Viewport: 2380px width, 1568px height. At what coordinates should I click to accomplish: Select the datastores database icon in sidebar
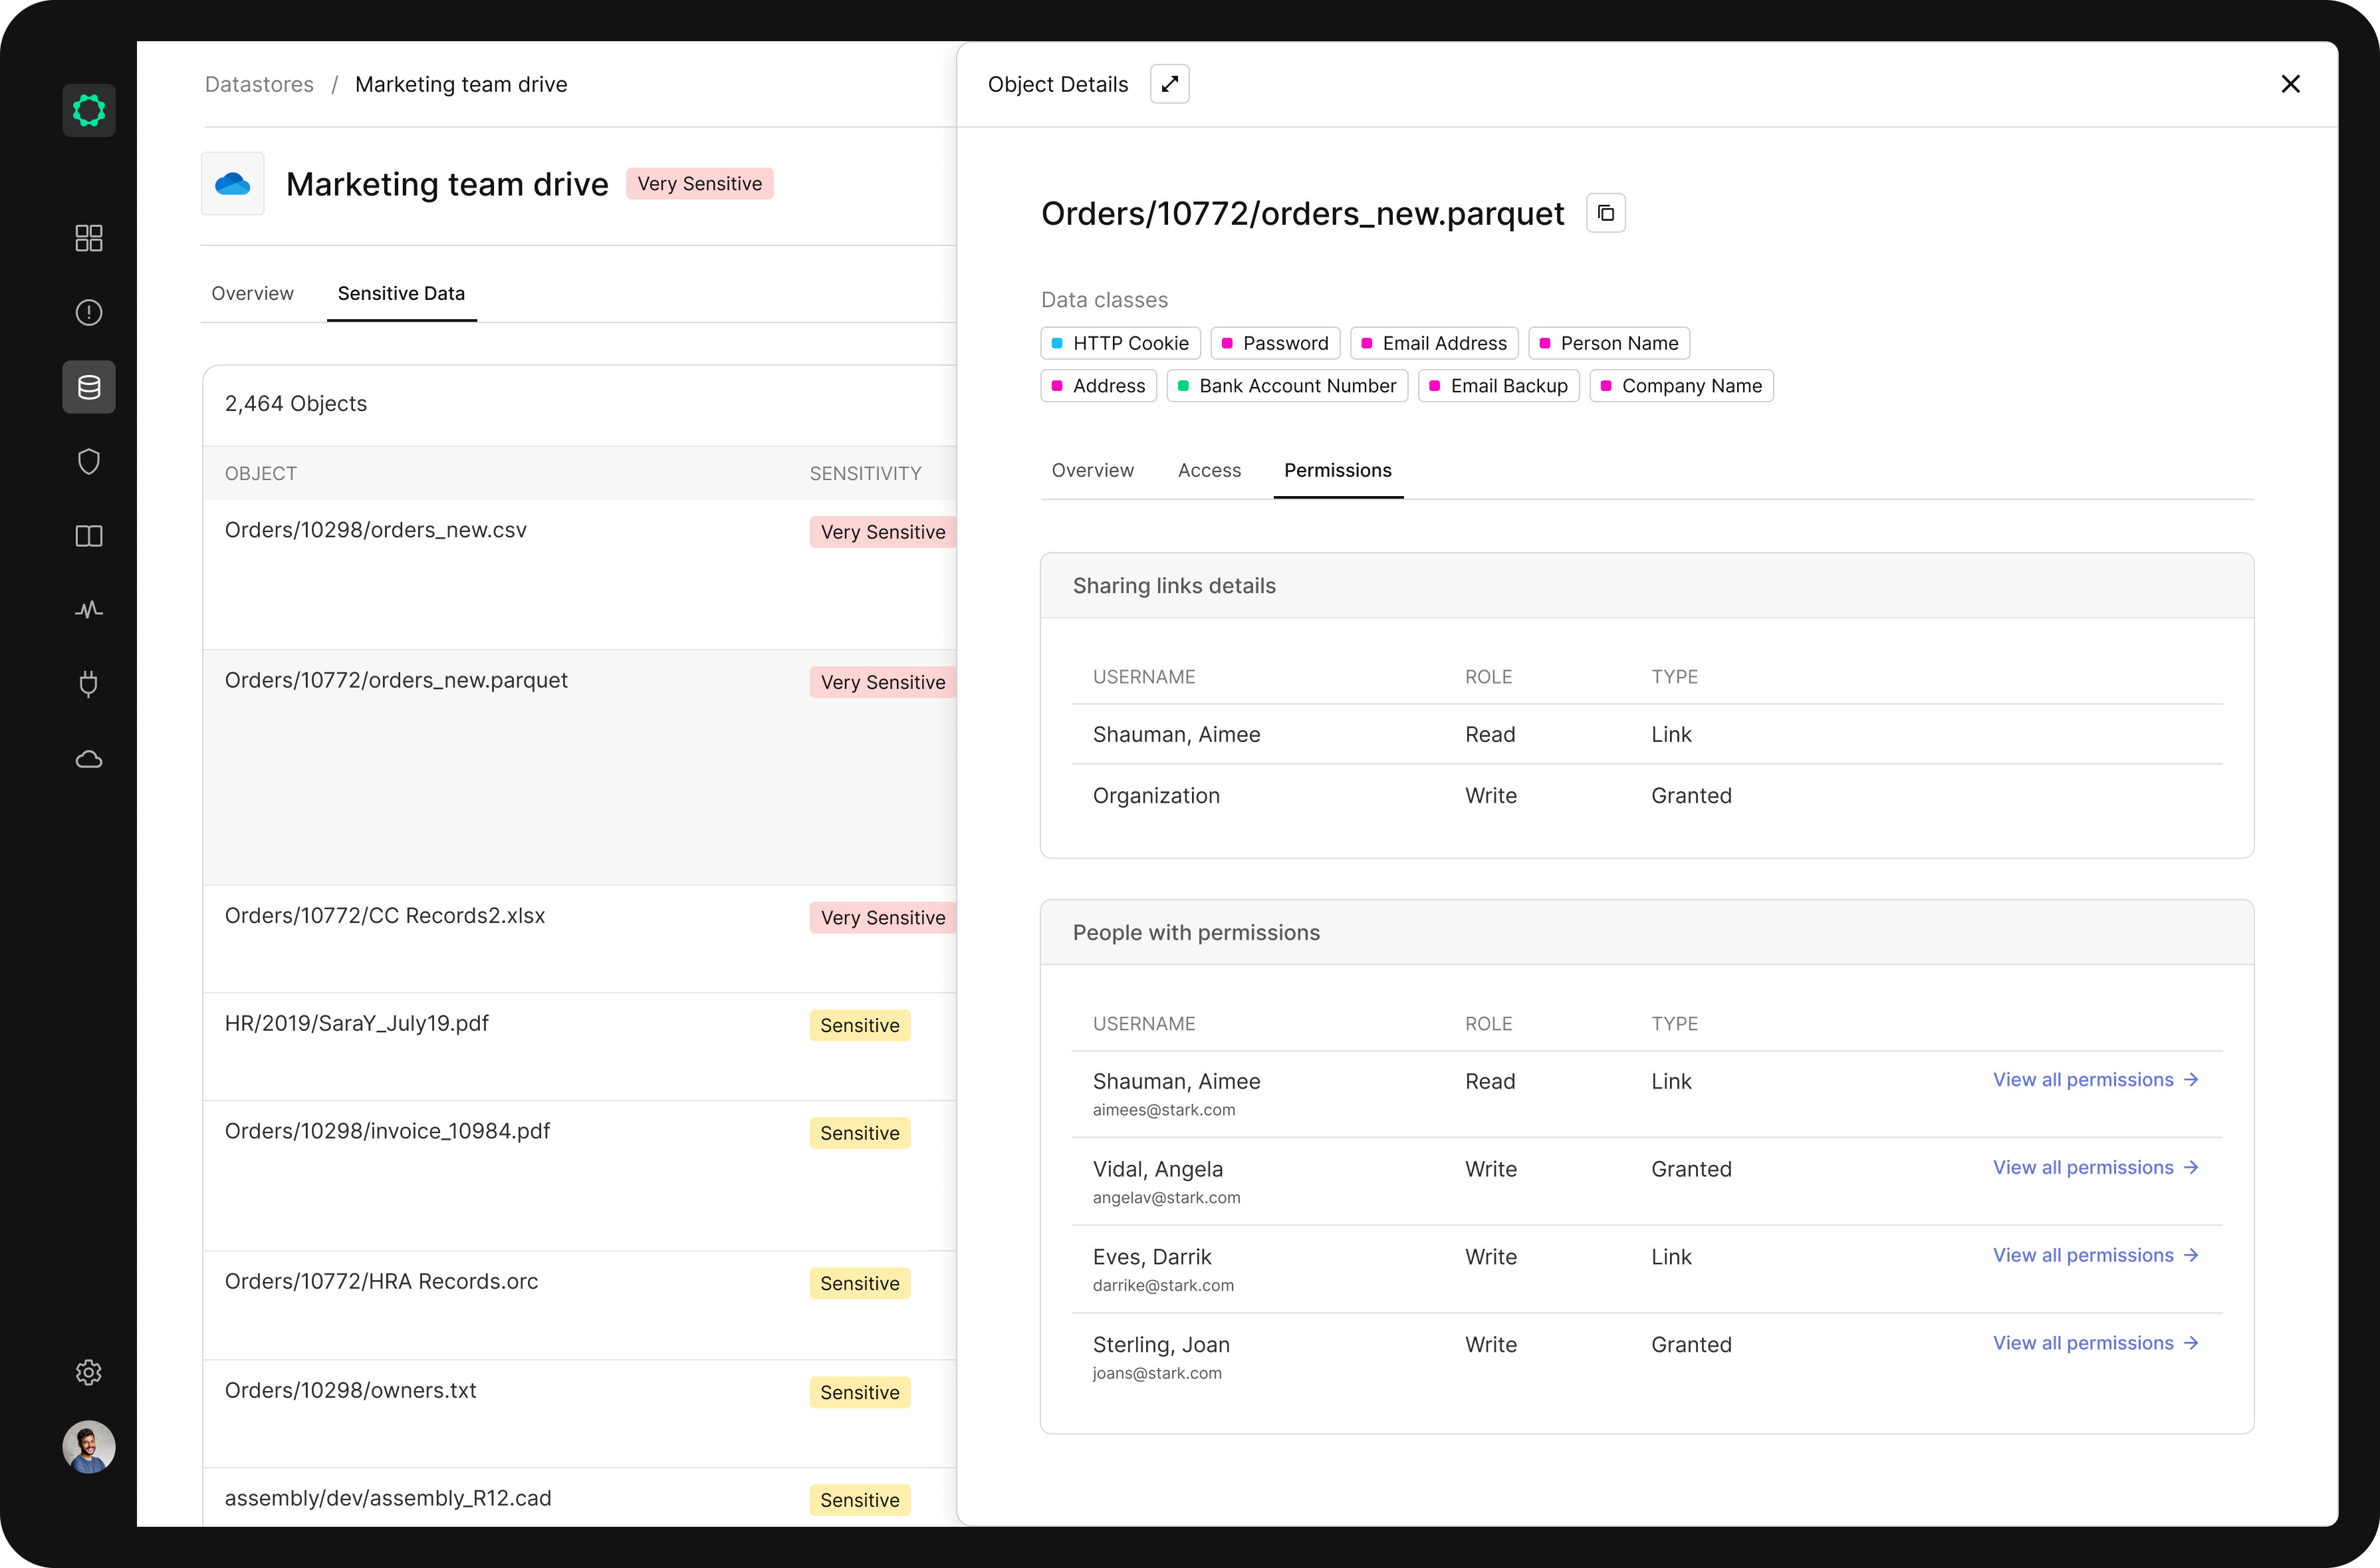89,387
